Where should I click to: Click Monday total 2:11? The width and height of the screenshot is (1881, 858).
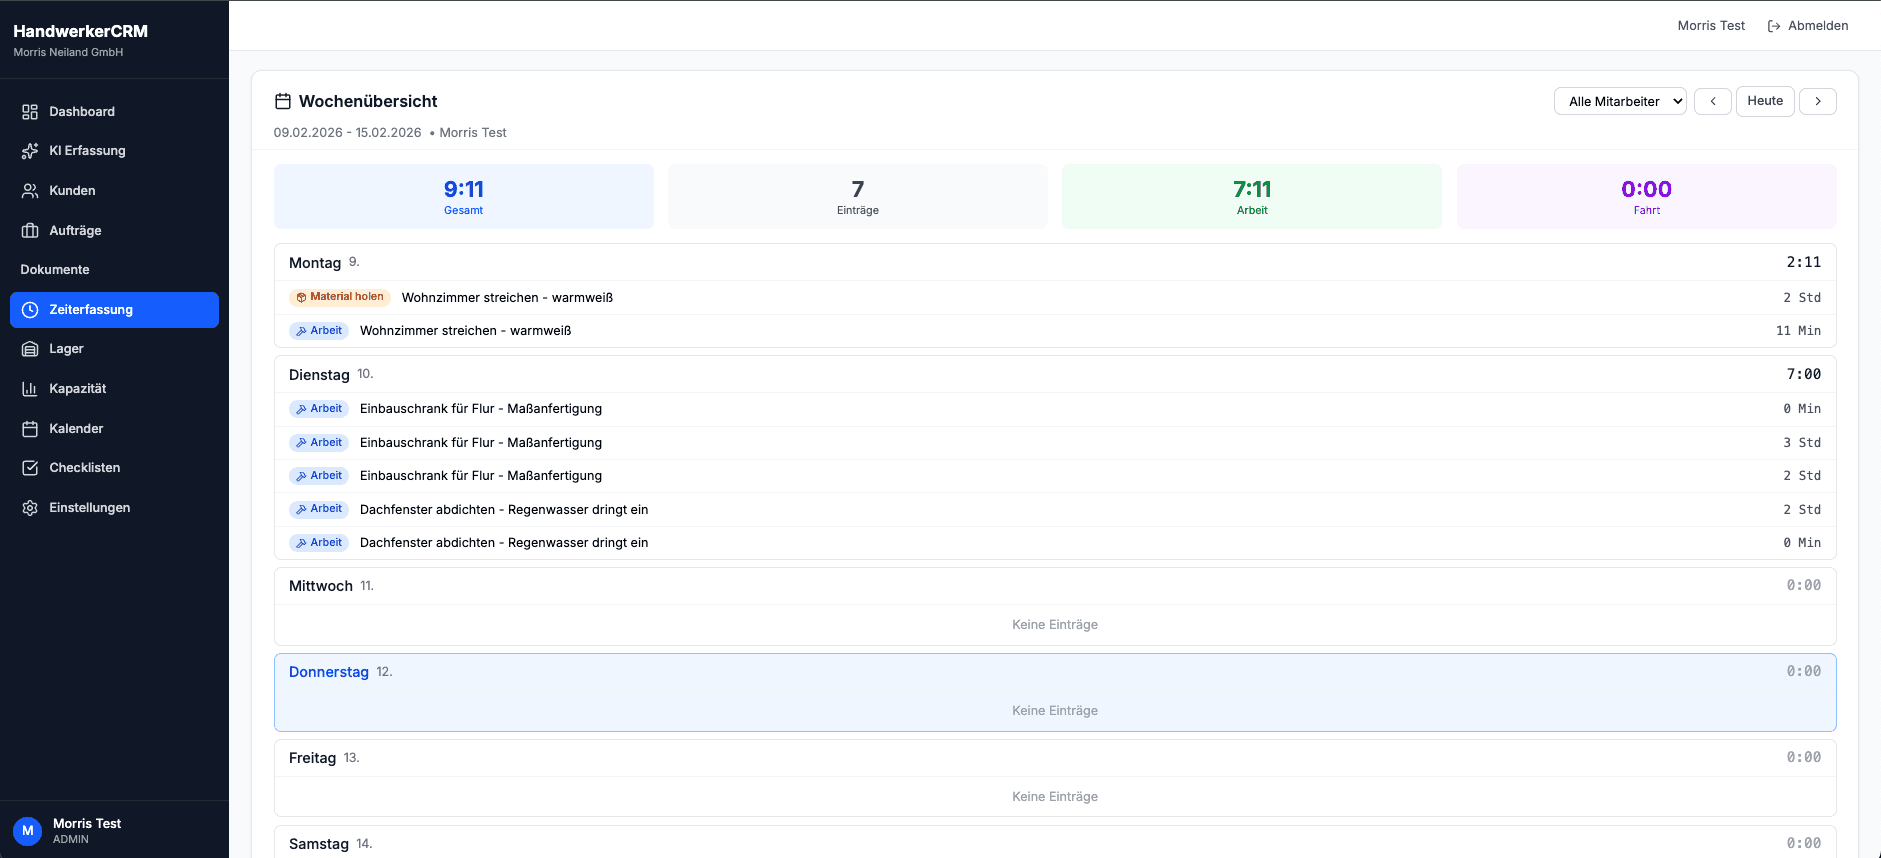click(x=1803, y=262)
